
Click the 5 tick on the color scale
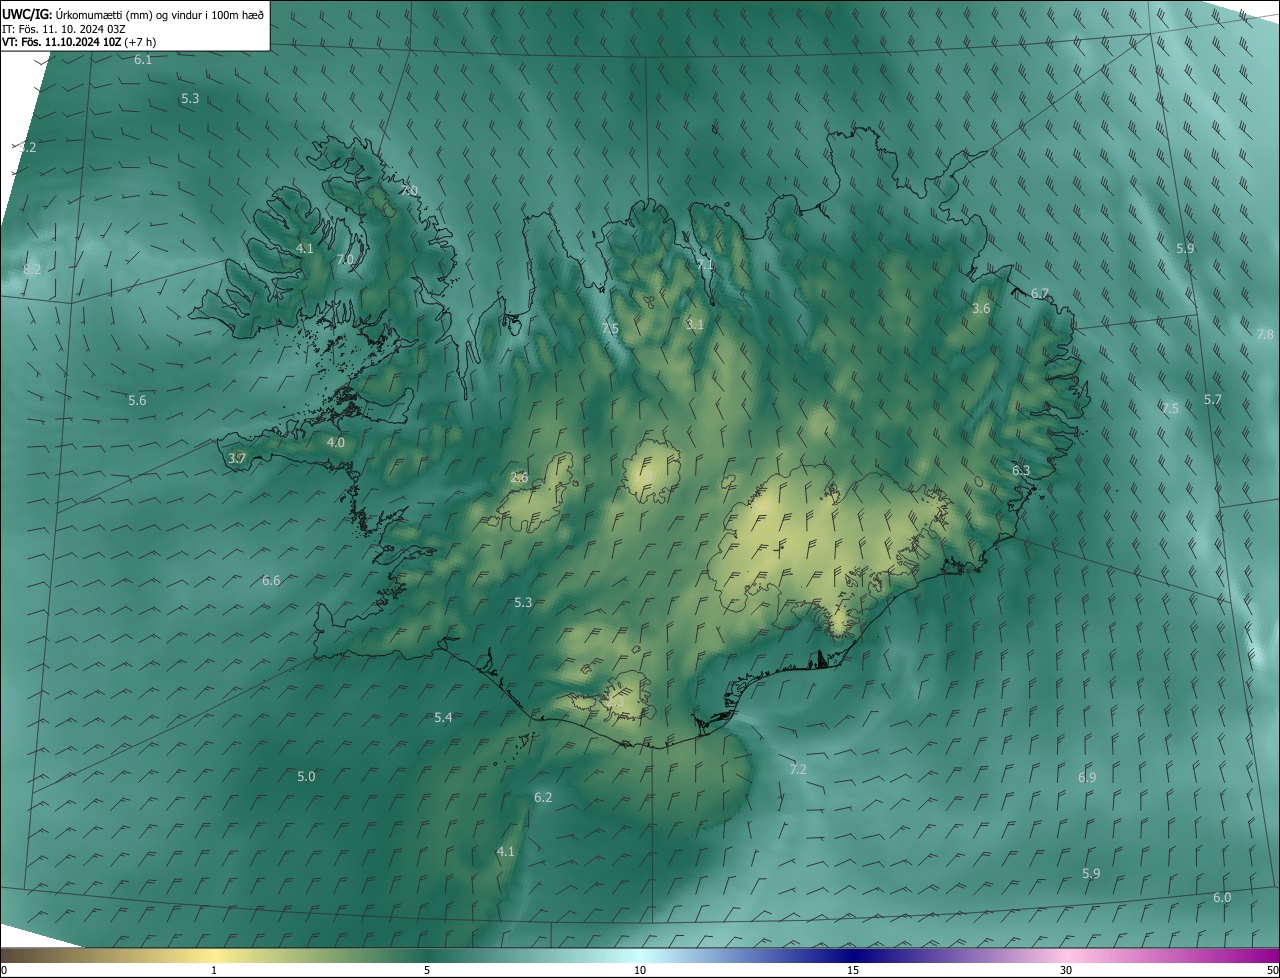[x=427, y=971]
